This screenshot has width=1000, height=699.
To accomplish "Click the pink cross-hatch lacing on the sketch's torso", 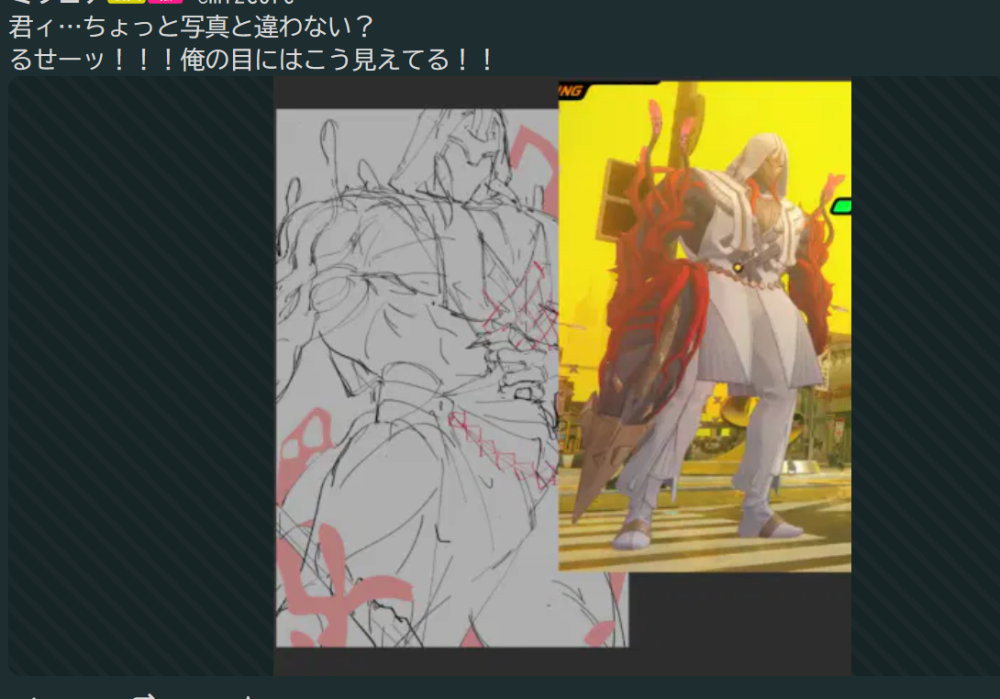I will [515, 300].
